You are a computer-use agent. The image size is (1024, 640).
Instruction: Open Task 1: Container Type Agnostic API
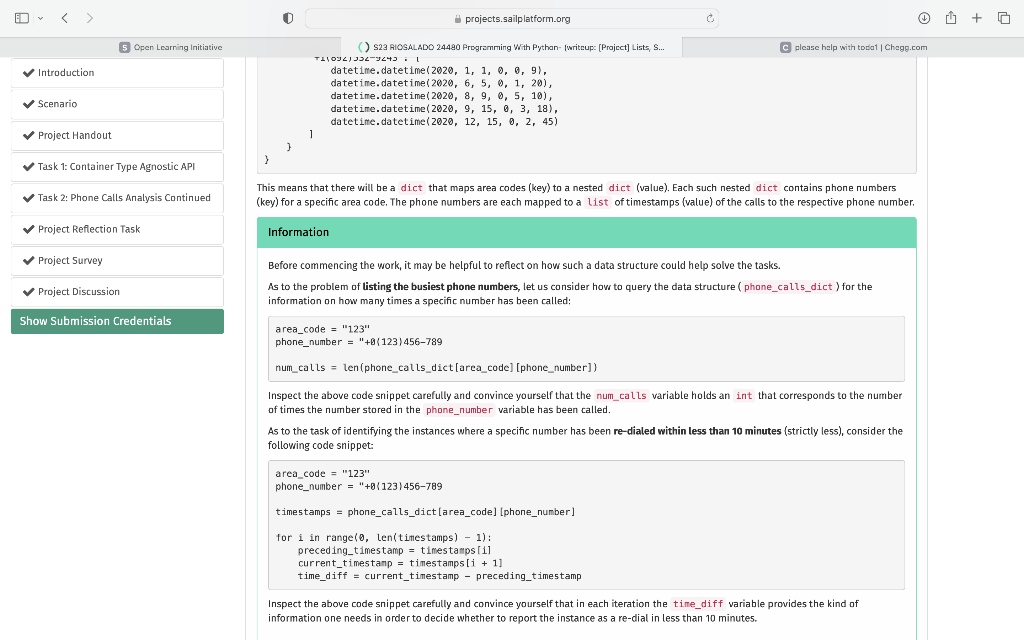click(x=117, y=166)
